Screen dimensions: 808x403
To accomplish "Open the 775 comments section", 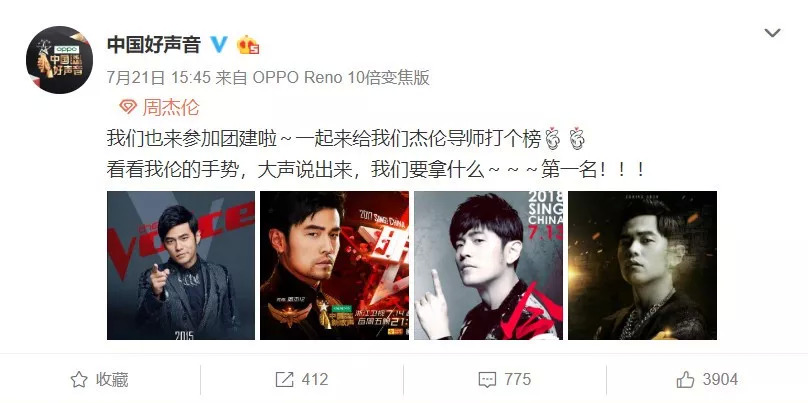I will [504, 380].
